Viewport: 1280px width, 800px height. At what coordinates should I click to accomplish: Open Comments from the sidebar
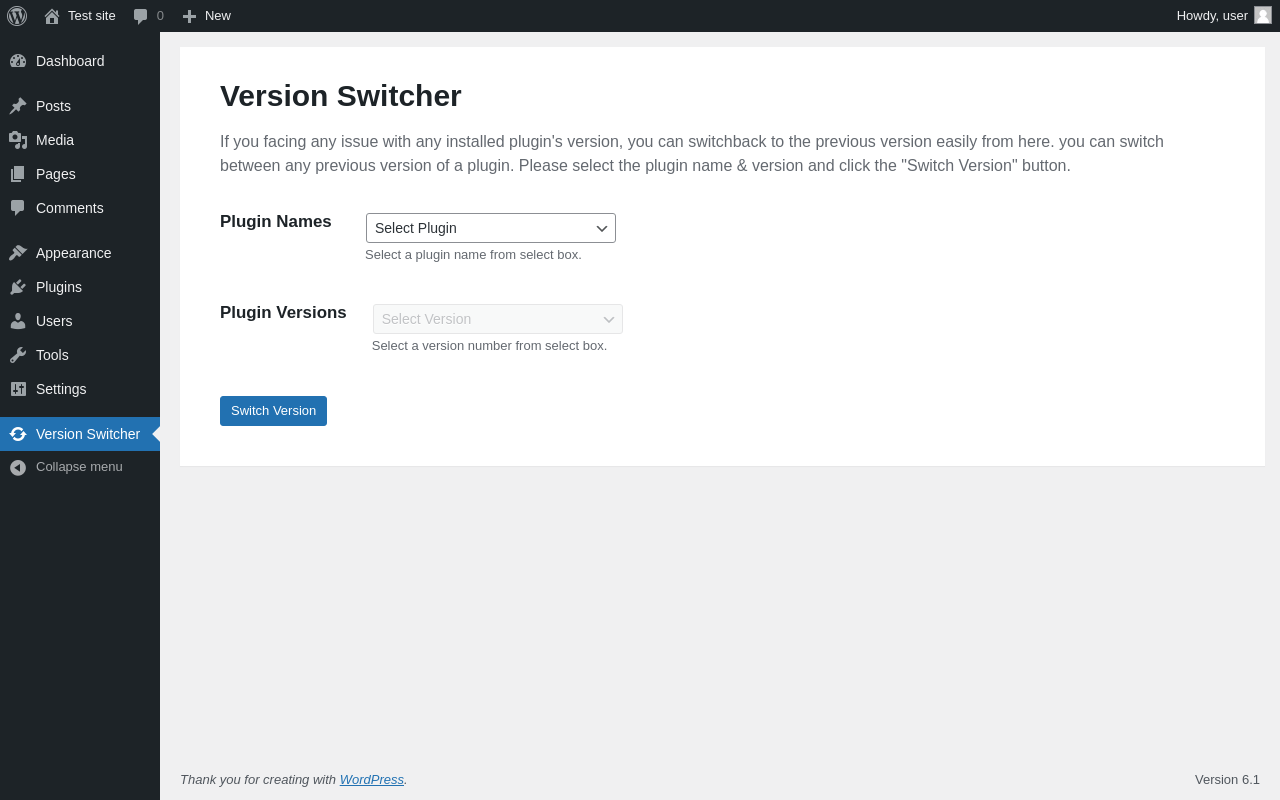80,208
